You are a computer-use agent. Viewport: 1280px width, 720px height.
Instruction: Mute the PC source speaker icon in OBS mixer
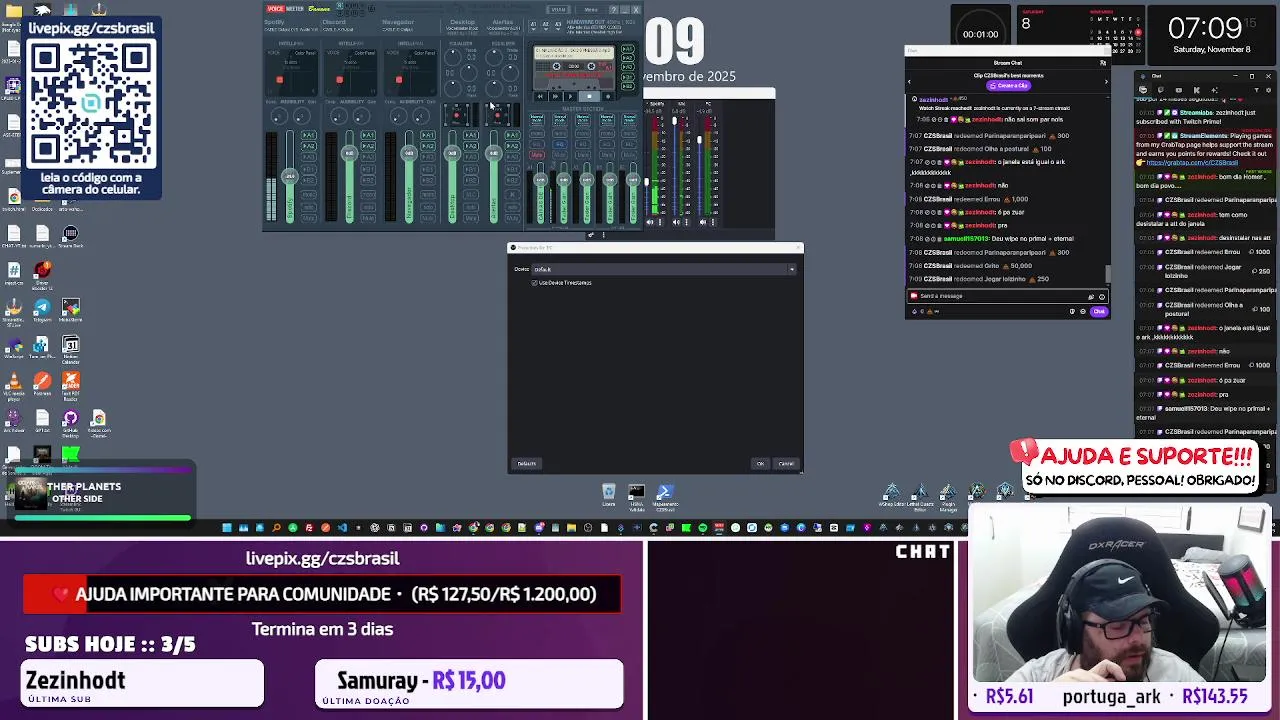(x=703, y=222)
